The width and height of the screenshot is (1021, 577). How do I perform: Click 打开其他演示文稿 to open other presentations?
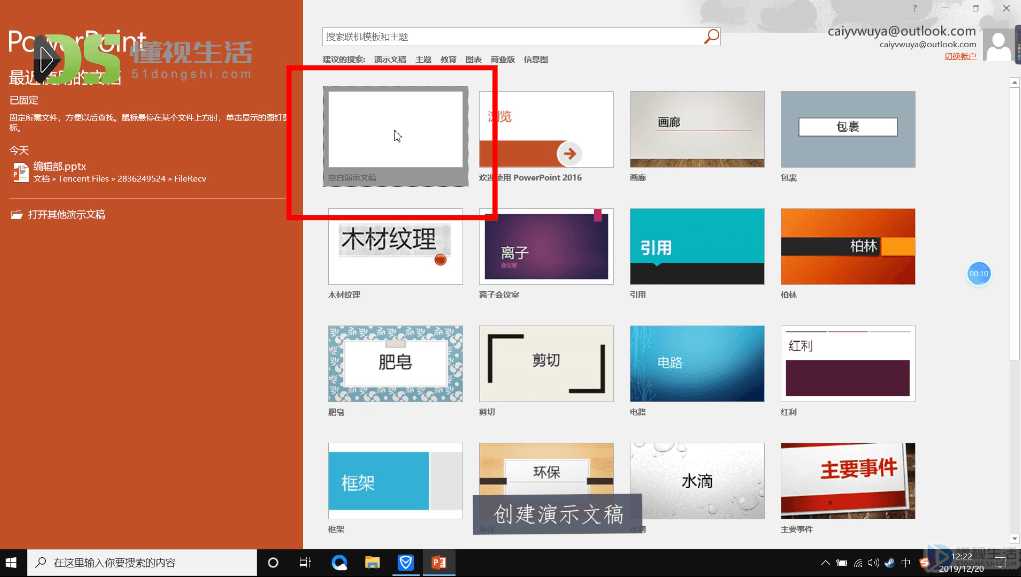click(66, 214)
